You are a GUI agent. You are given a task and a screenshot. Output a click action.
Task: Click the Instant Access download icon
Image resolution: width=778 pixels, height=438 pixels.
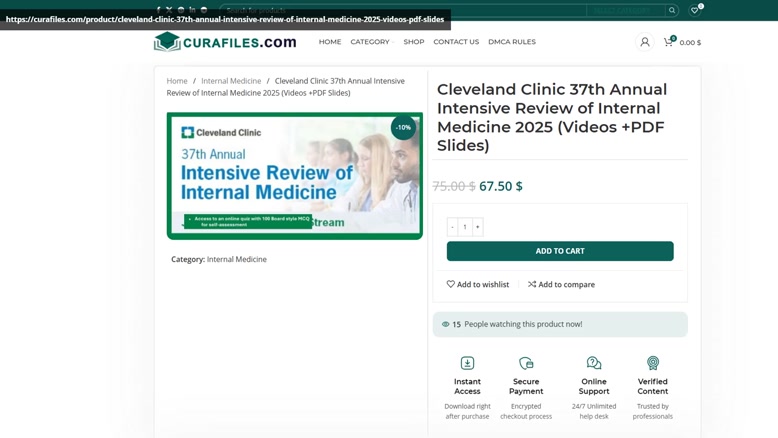pyautogui.click(x=467, y=363)
